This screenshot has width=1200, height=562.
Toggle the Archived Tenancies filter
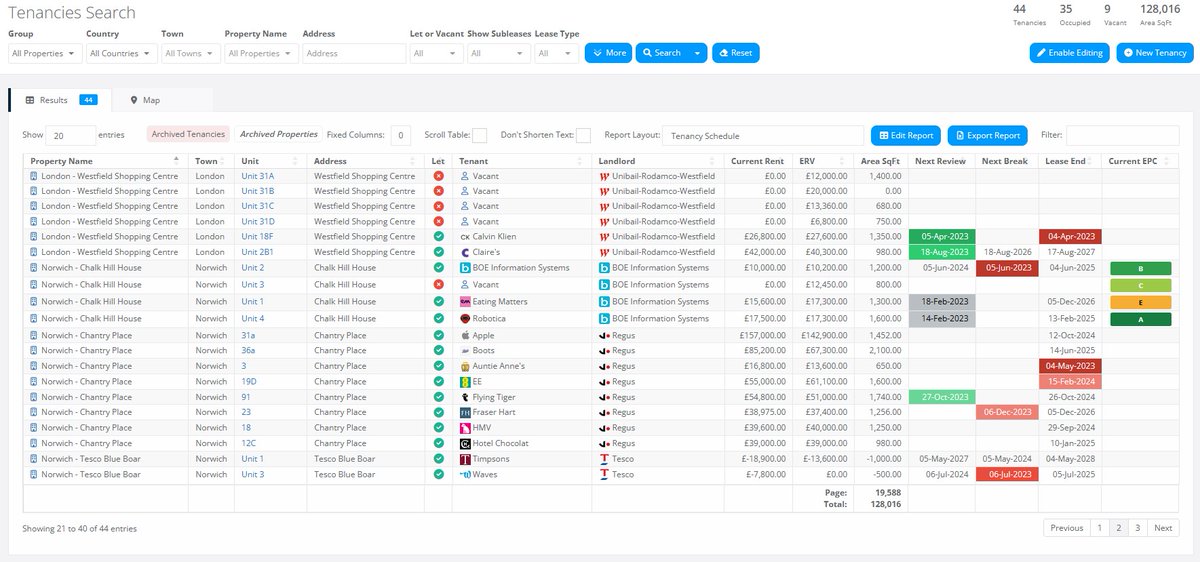pyautogui.click(x=189, y=134)
